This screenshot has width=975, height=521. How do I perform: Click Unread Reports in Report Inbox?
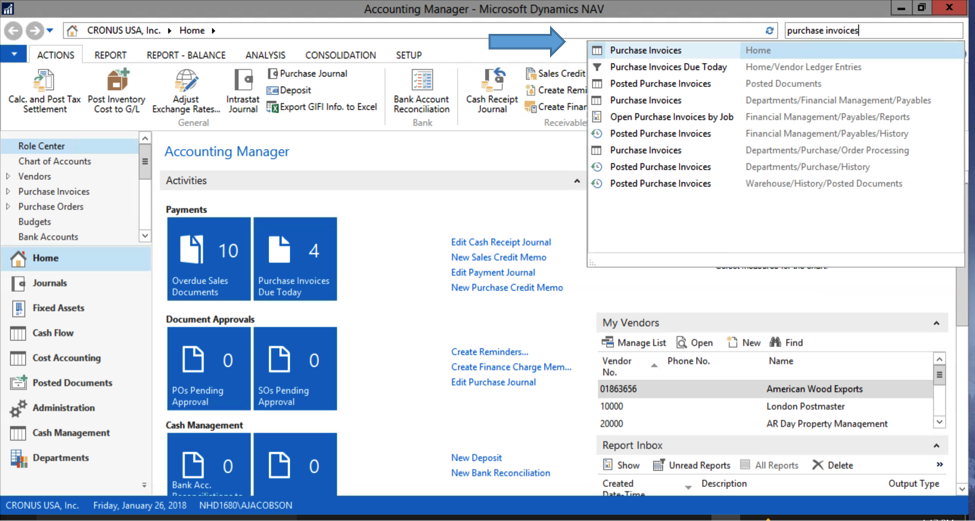coord(691,465)
